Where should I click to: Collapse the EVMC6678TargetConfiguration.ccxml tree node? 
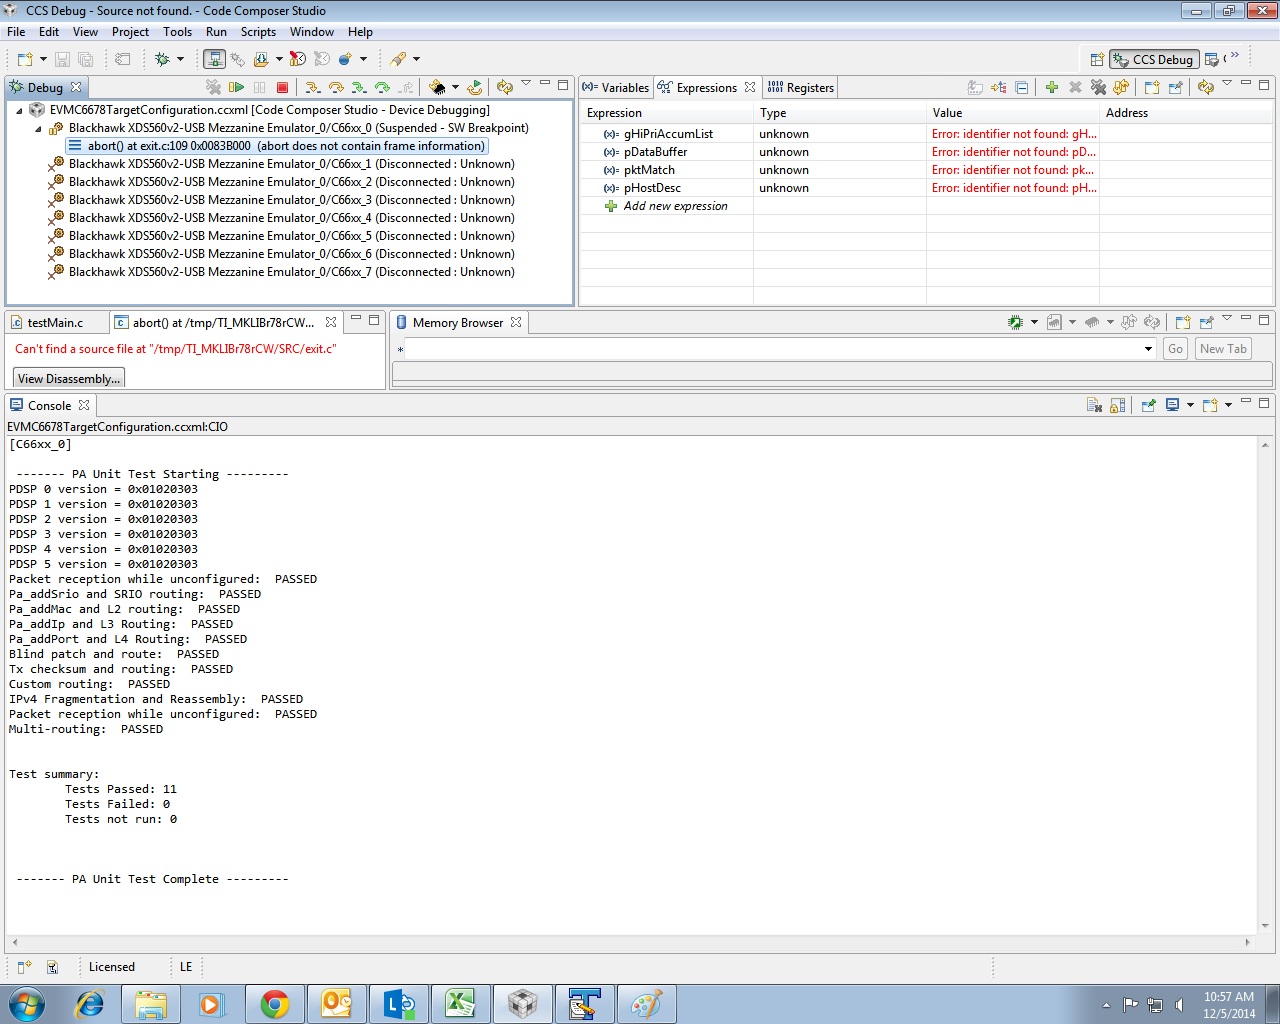tap(20, 110)
